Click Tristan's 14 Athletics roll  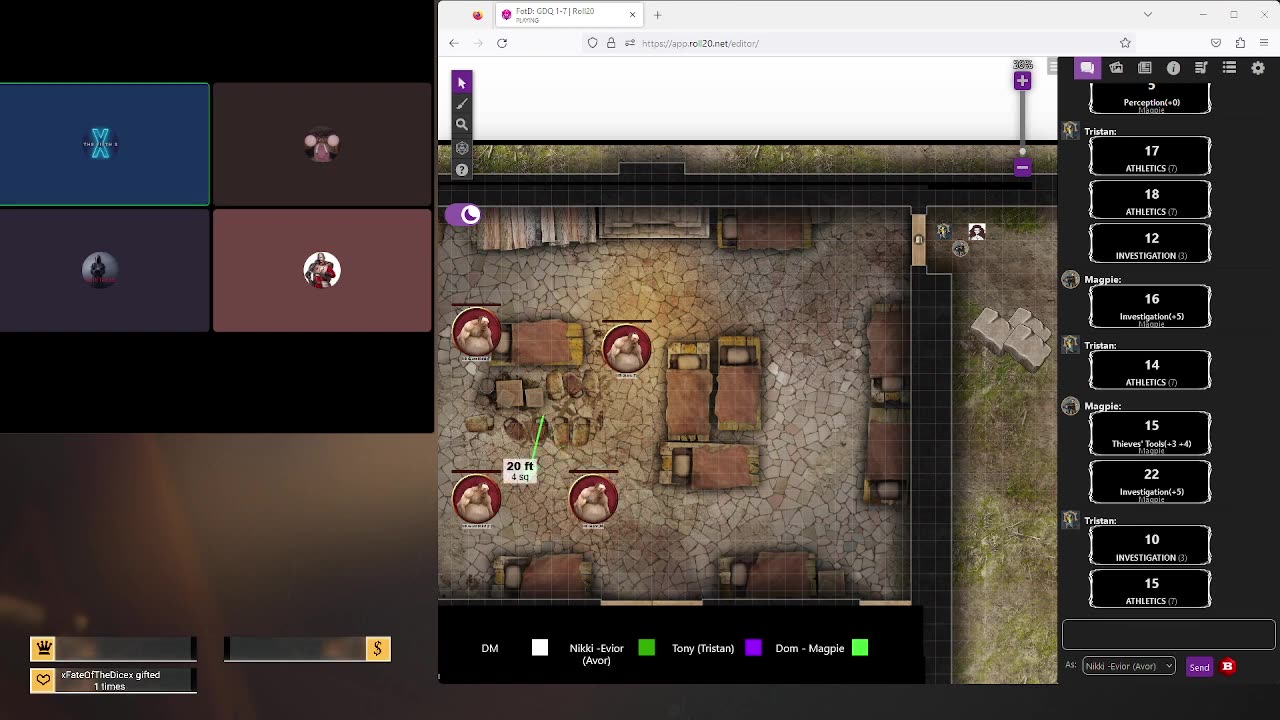tap(1150, 371)
